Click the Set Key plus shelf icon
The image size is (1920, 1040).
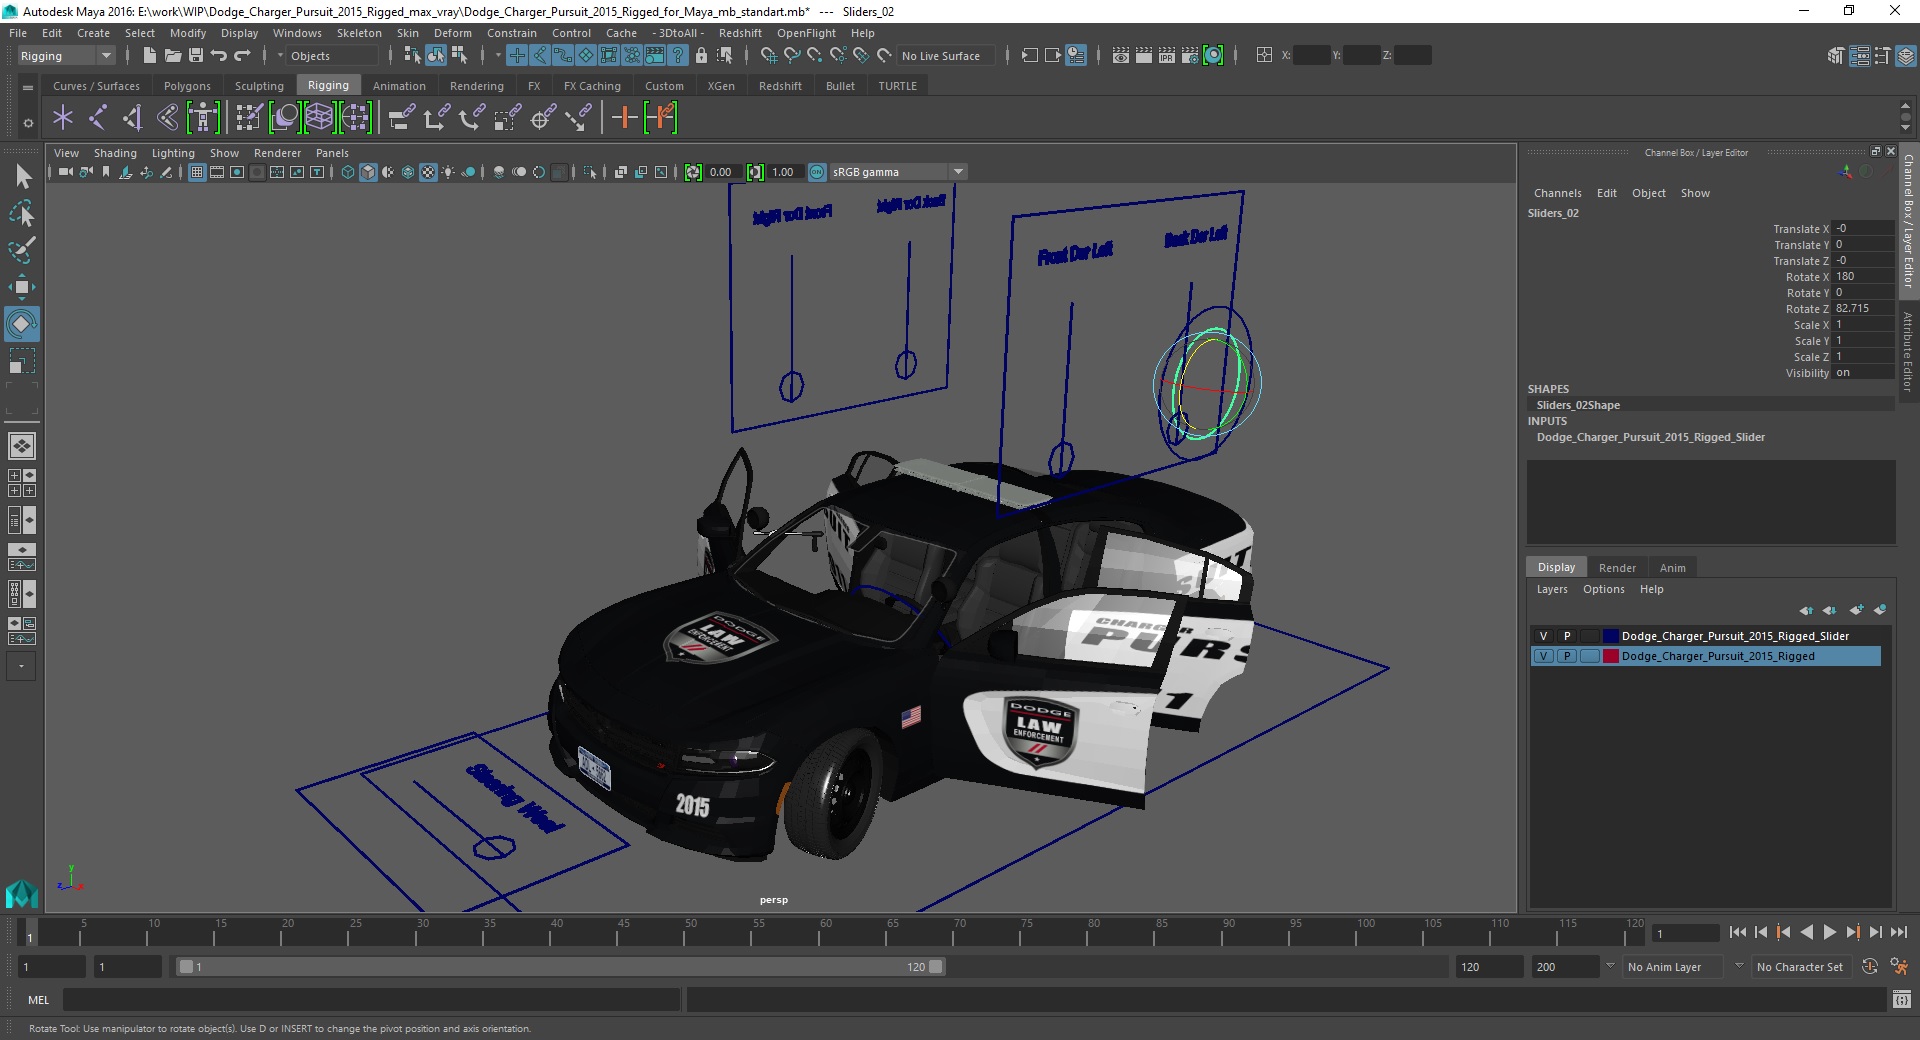624,118
